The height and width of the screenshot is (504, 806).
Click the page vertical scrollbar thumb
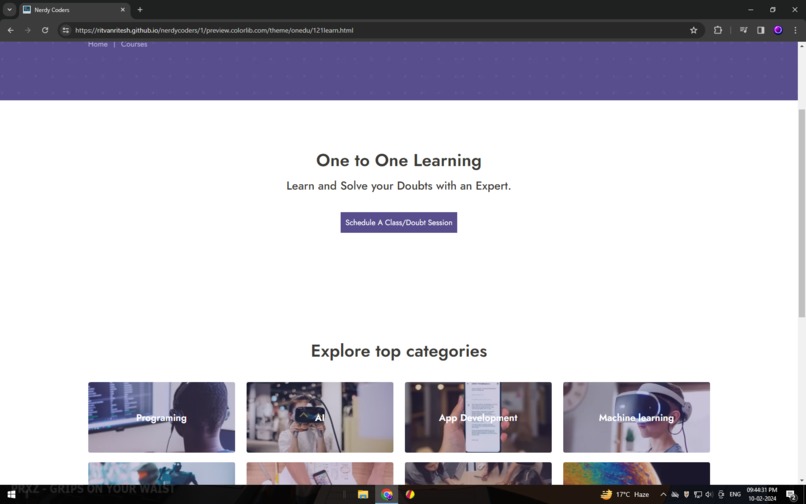[801, 213]
